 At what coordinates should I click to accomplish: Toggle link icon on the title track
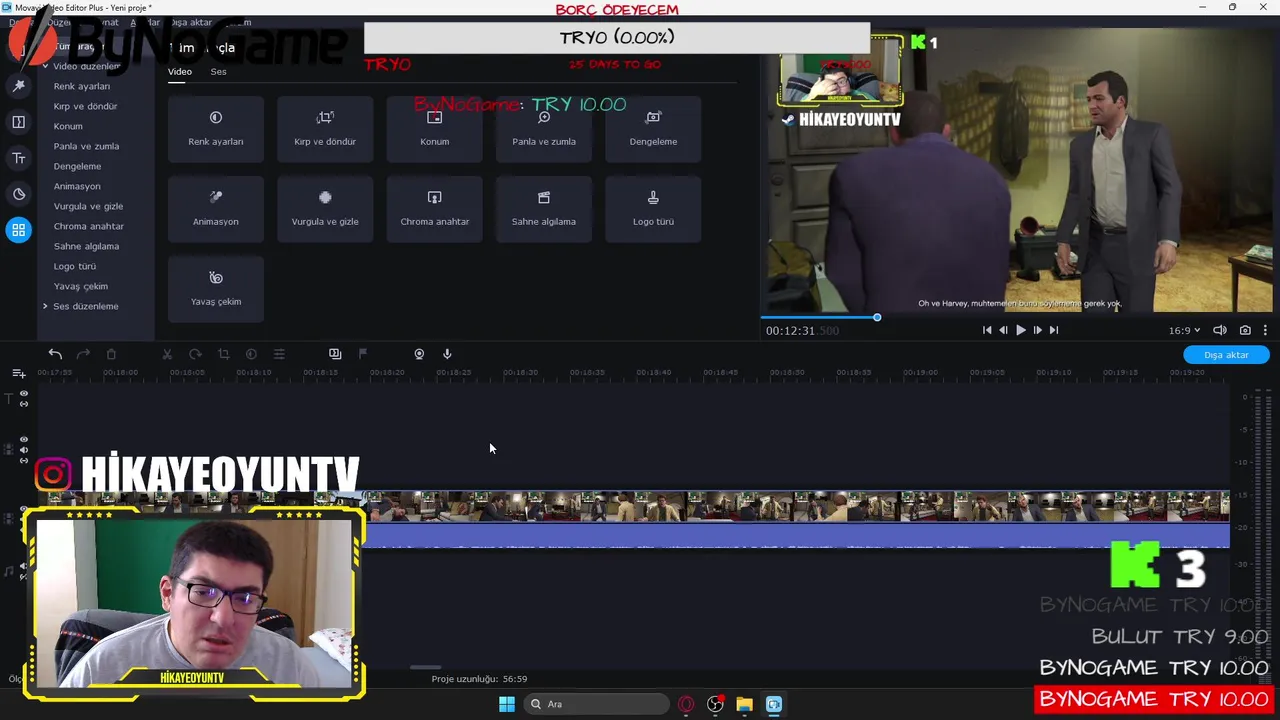point(24,404)
